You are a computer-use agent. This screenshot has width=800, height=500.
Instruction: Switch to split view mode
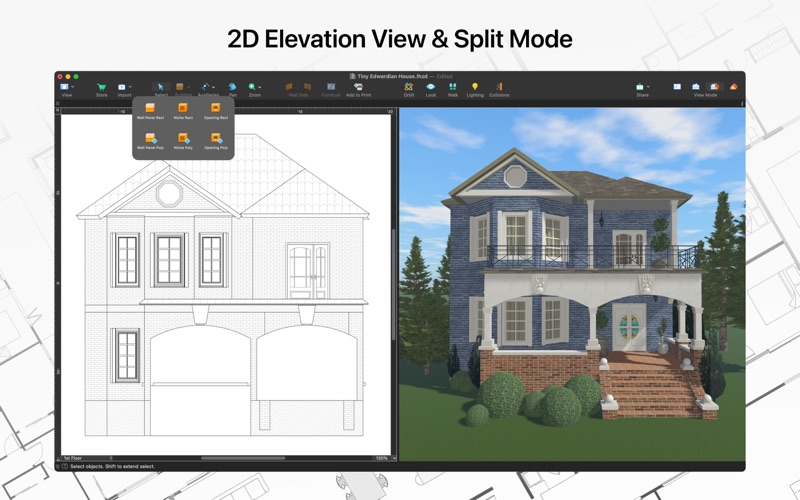coord(714,87)
